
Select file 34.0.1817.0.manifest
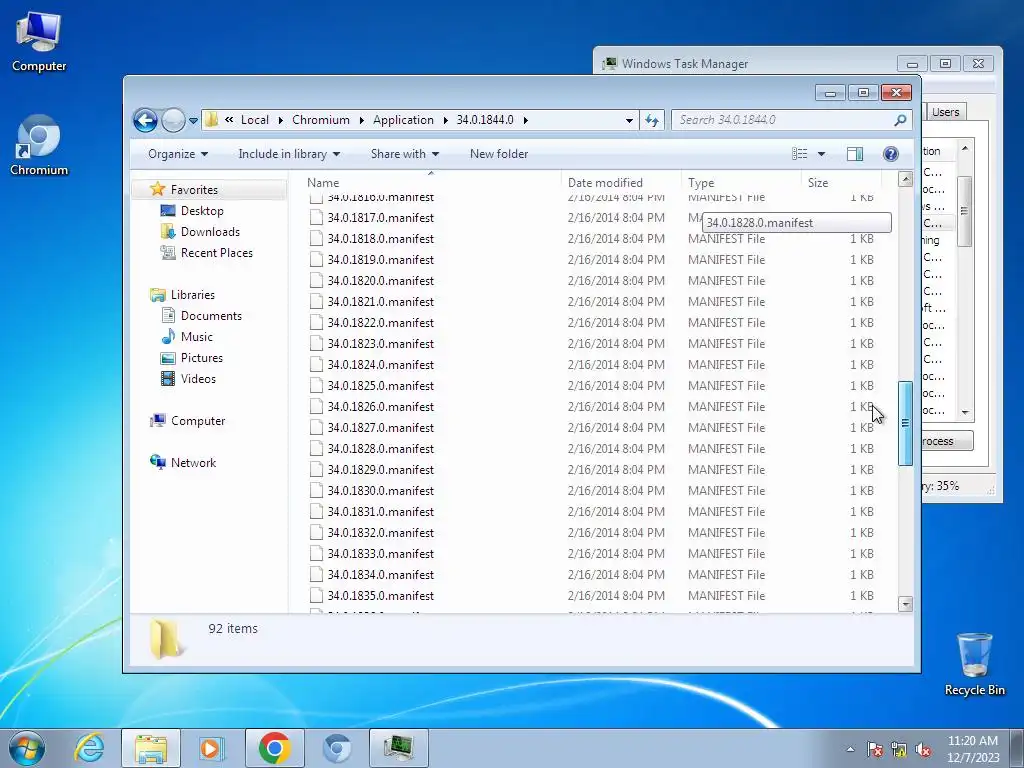click(x=381, y=217)
